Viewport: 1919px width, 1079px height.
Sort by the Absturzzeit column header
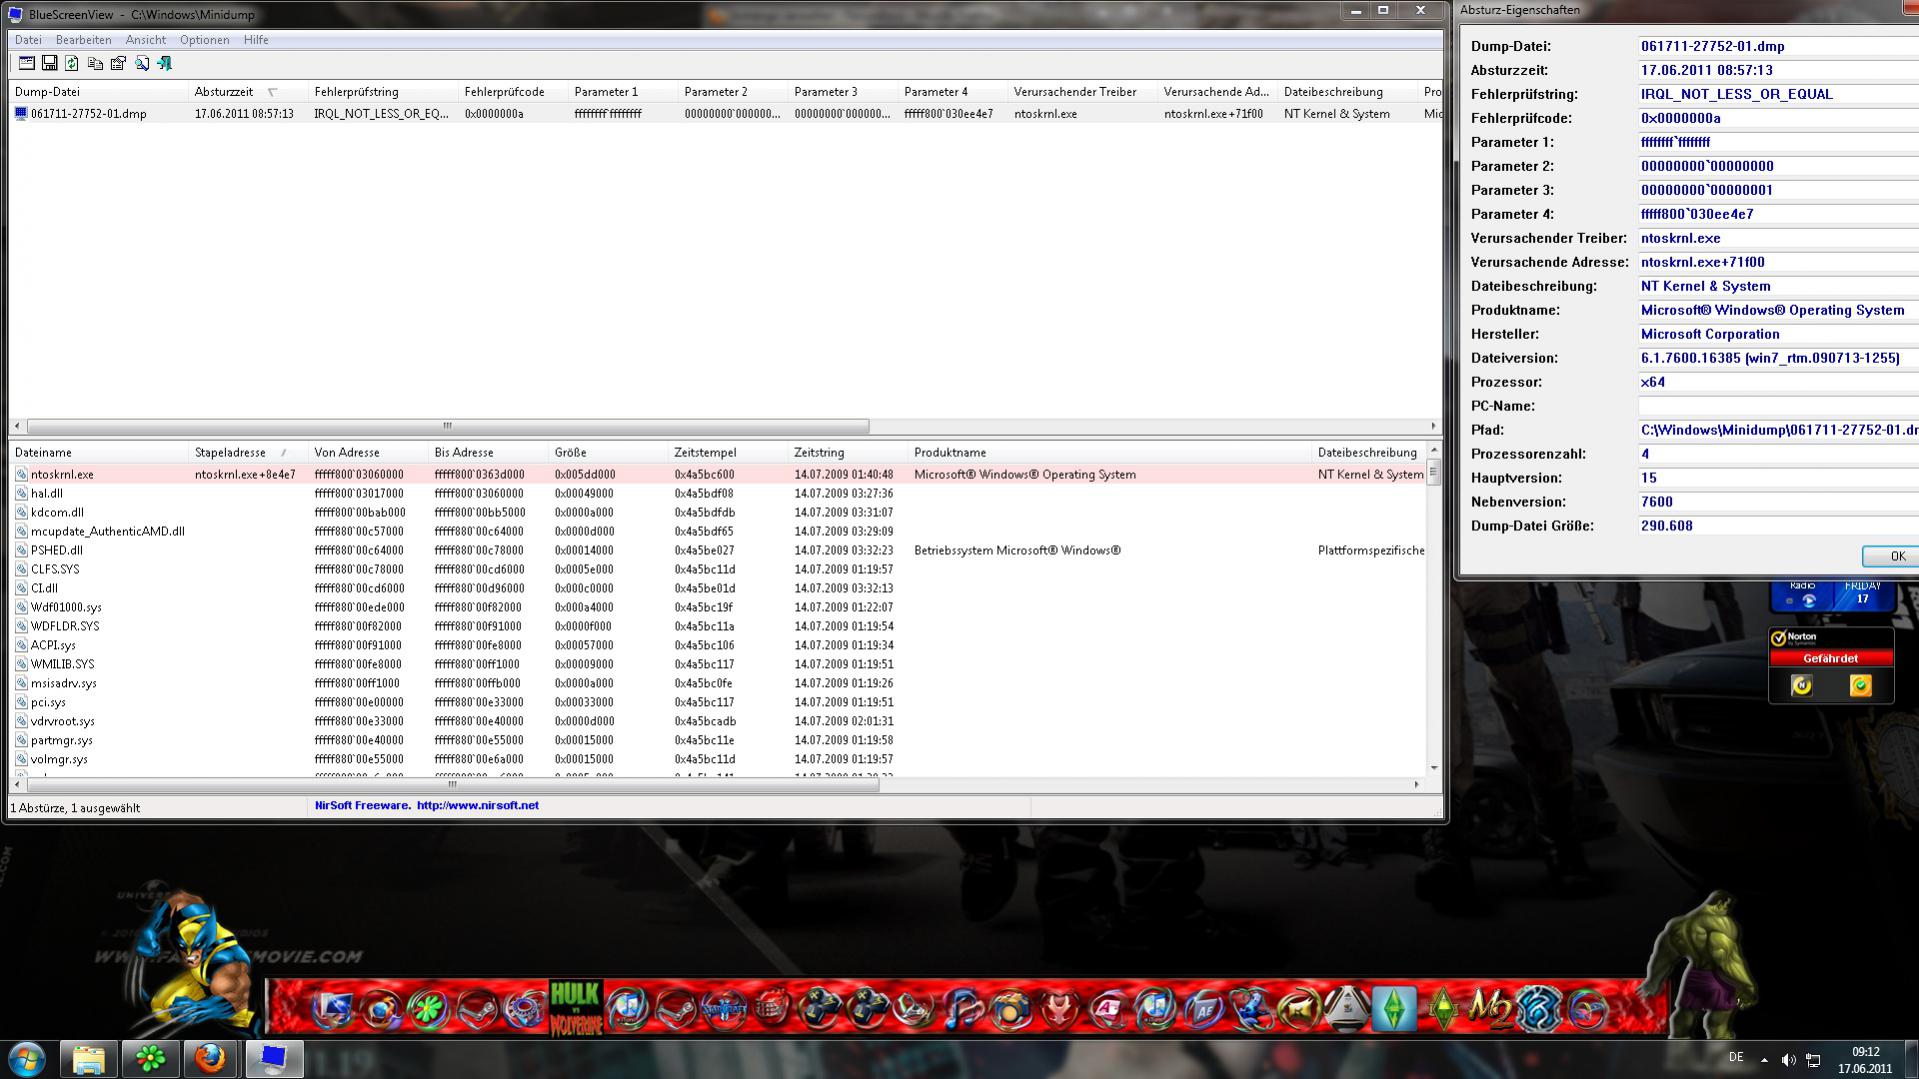247,92
